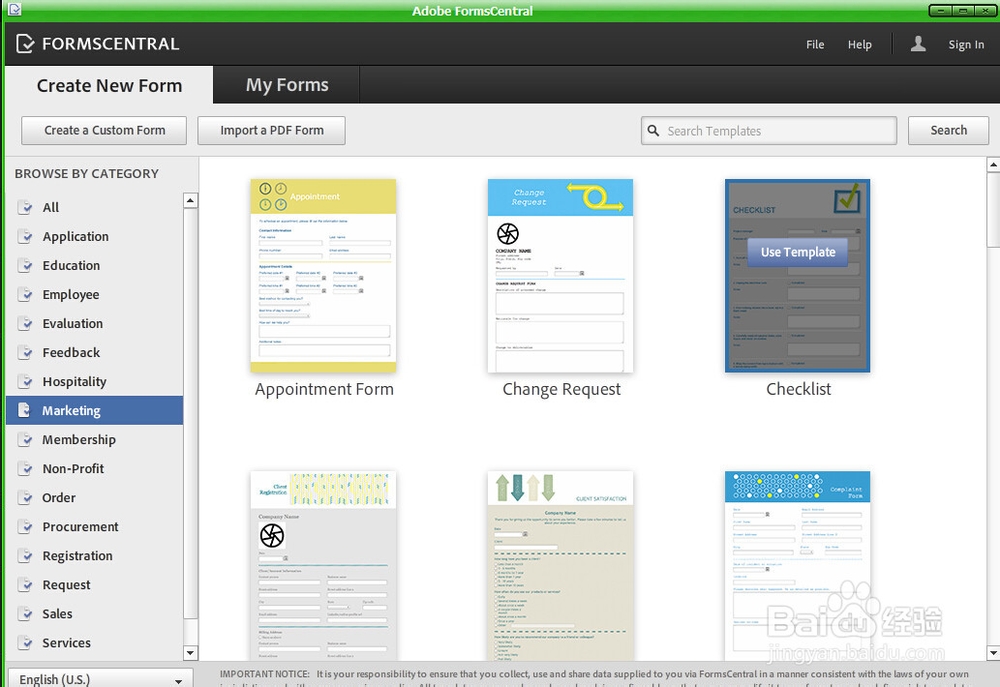Select the Client Registration template thumbnail
This screenshot has width=1000, height=687.
tap(323, 565)
